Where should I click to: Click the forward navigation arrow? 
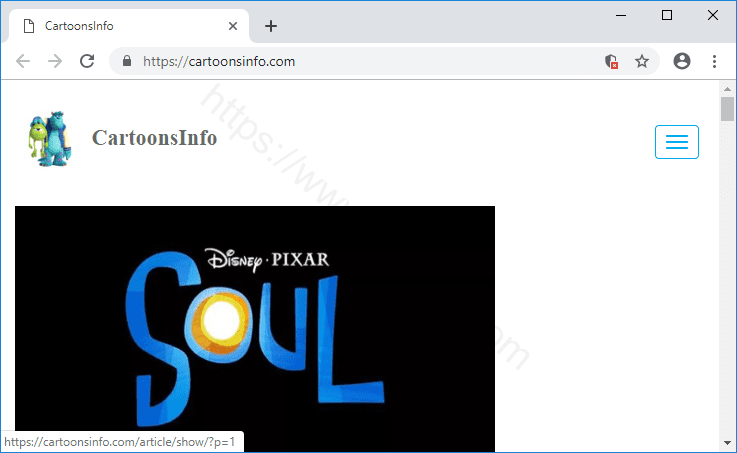click(55, 61)
